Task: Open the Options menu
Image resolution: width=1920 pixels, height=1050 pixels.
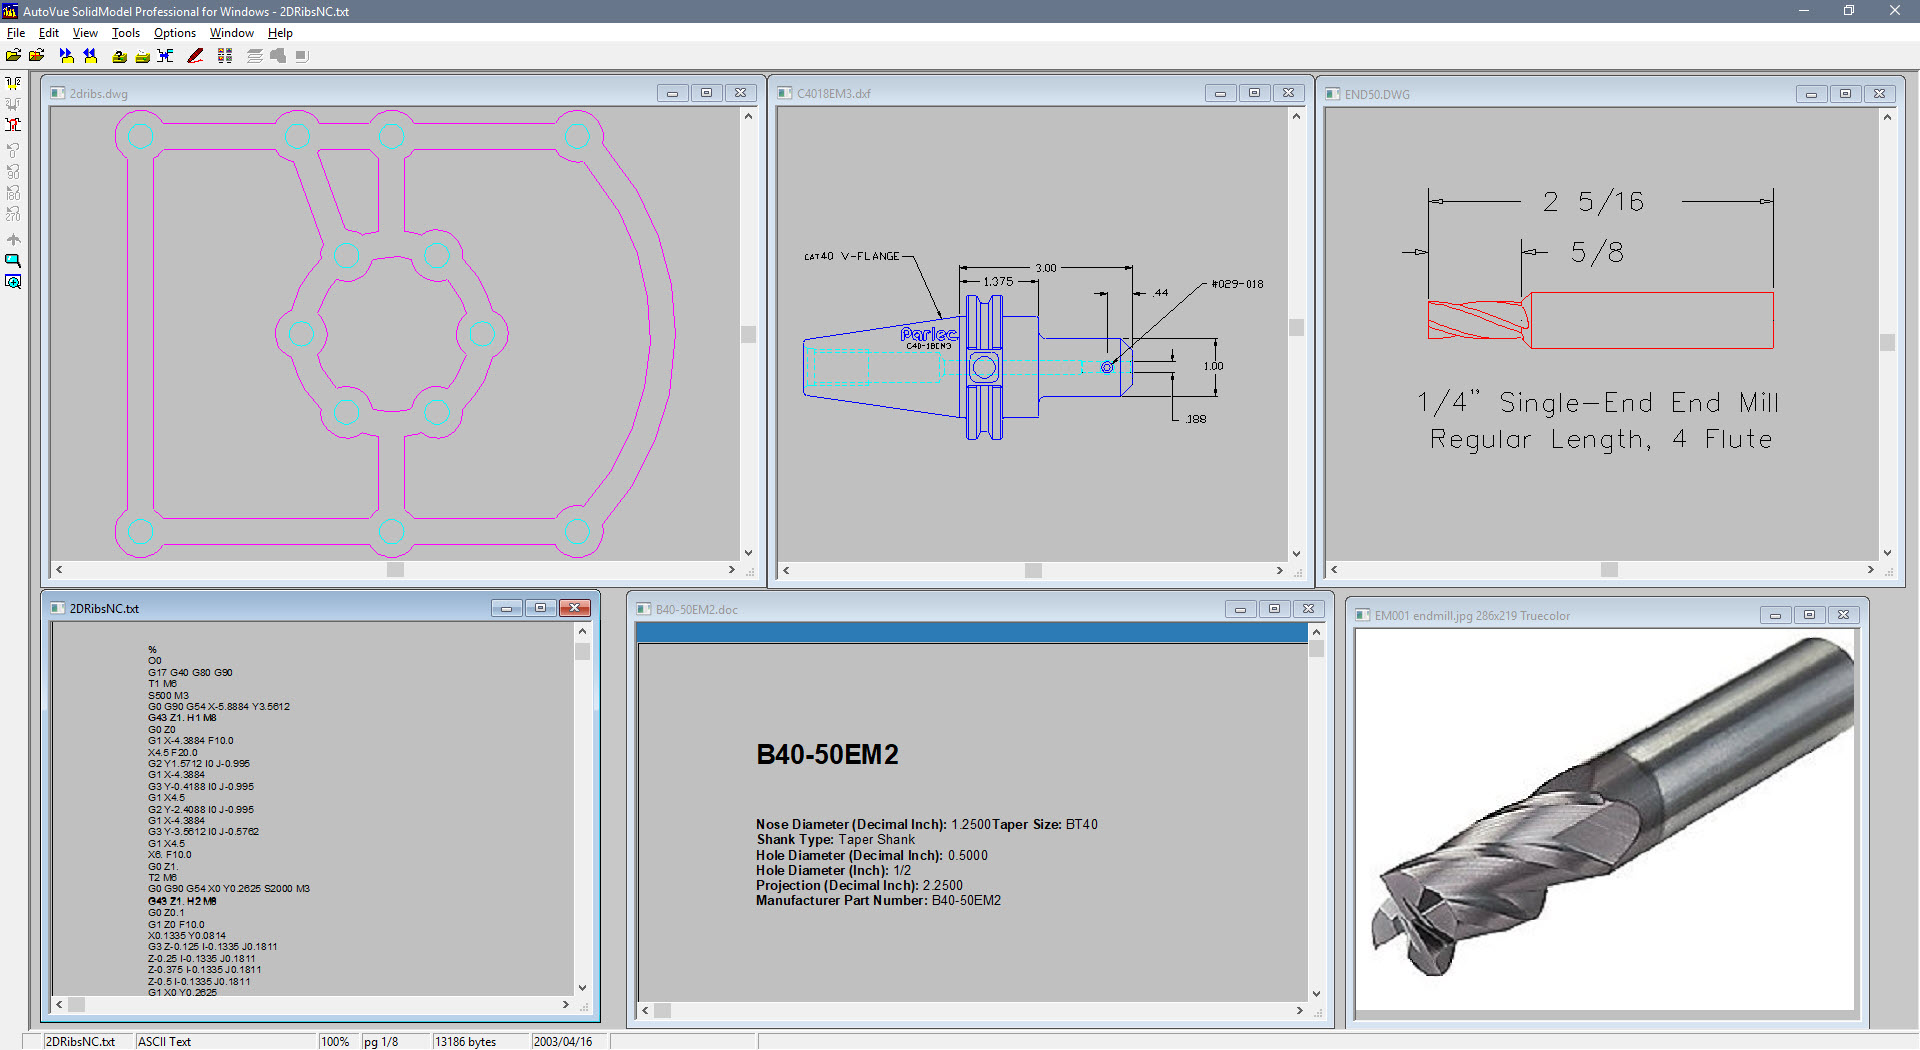Action: click(174, 33)
